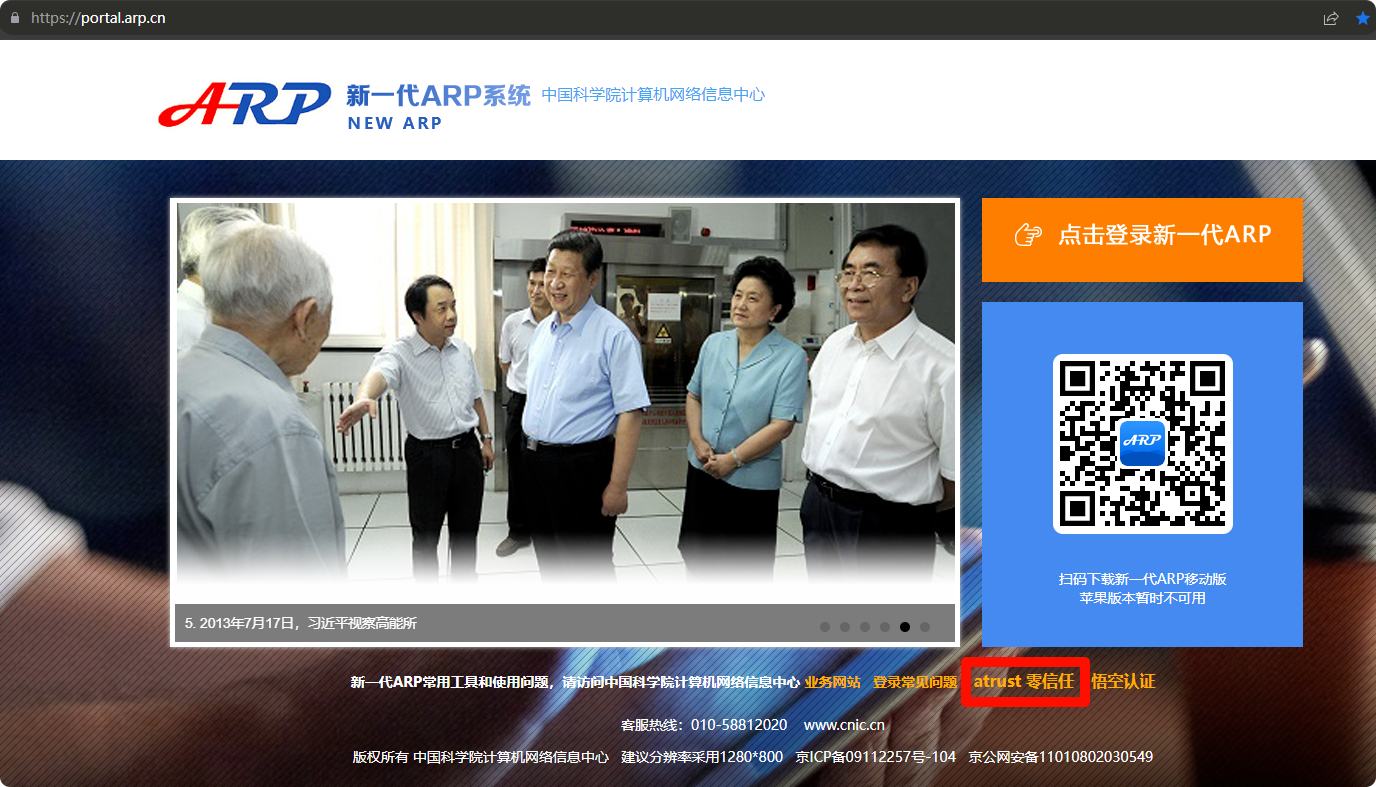This screenshot has width=1376, height=787.
Task: Select the third carousel dot indicator
Action: pyautogui.click(x=865, y=627)
